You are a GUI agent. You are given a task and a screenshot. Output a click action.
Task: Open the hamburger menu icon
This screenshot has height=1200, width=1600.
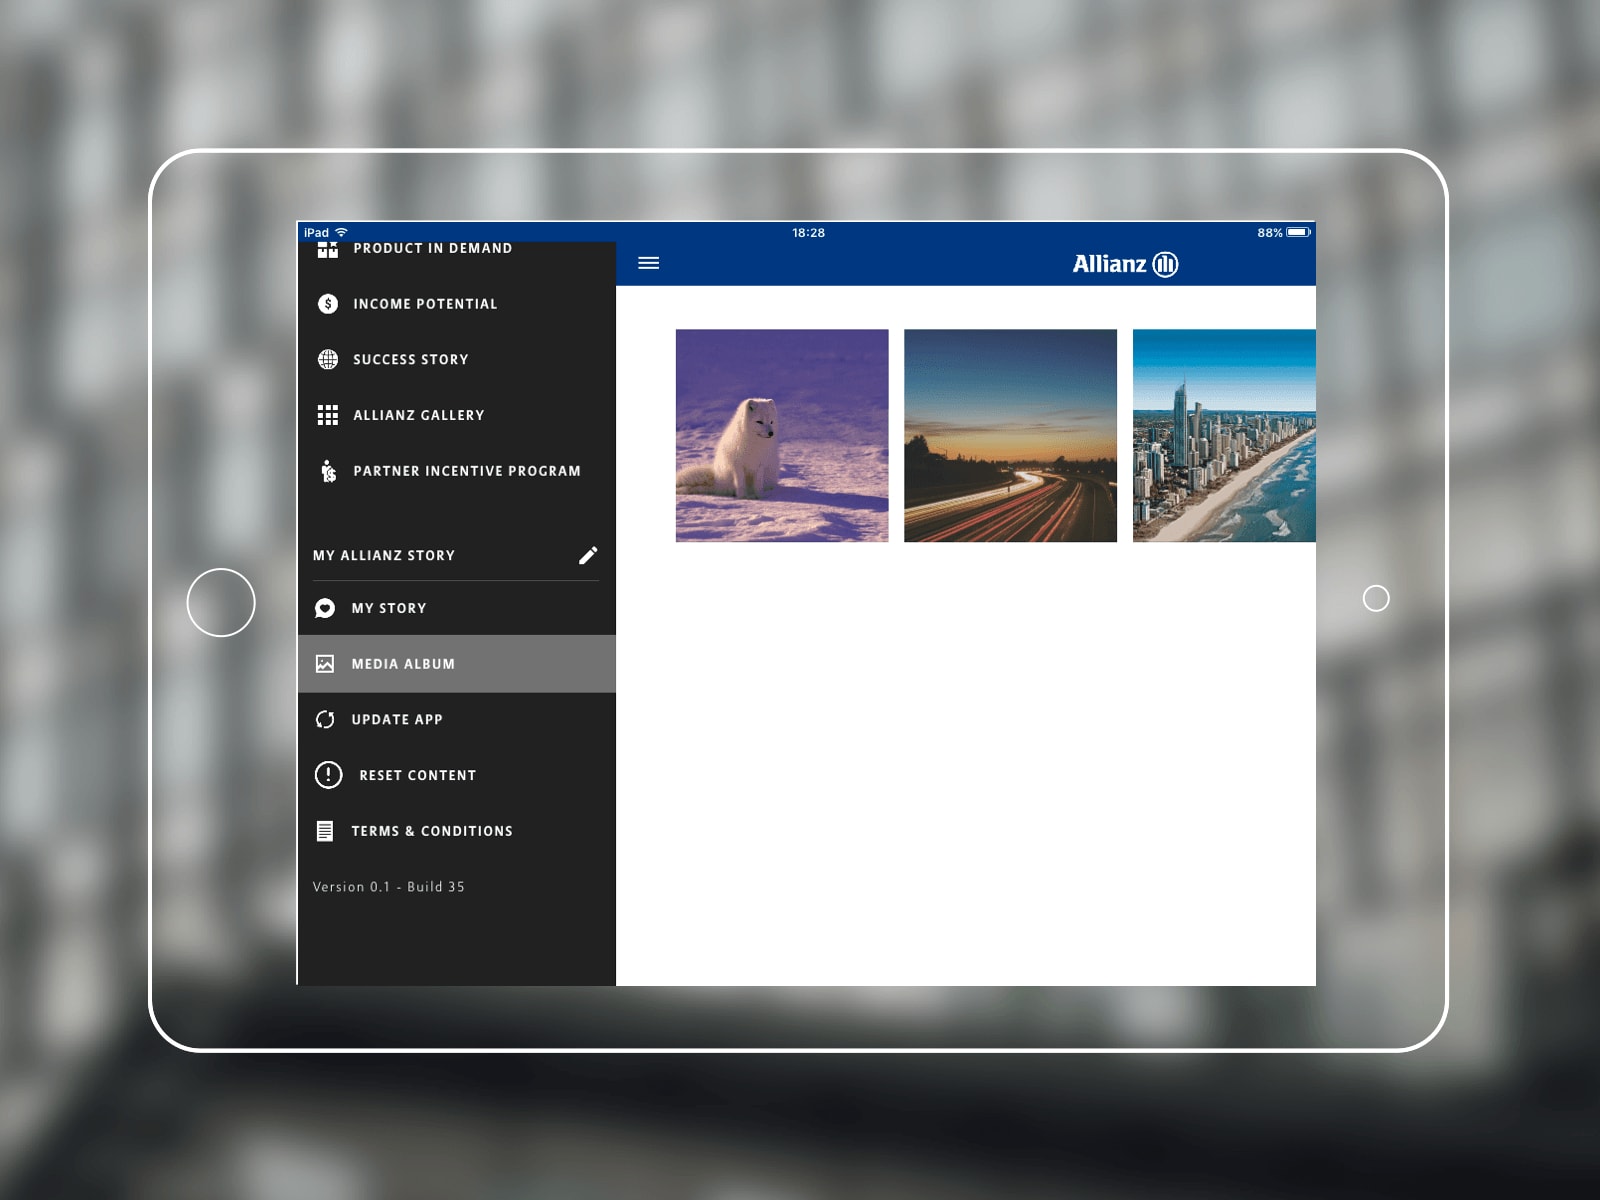[x=648, y=263]
